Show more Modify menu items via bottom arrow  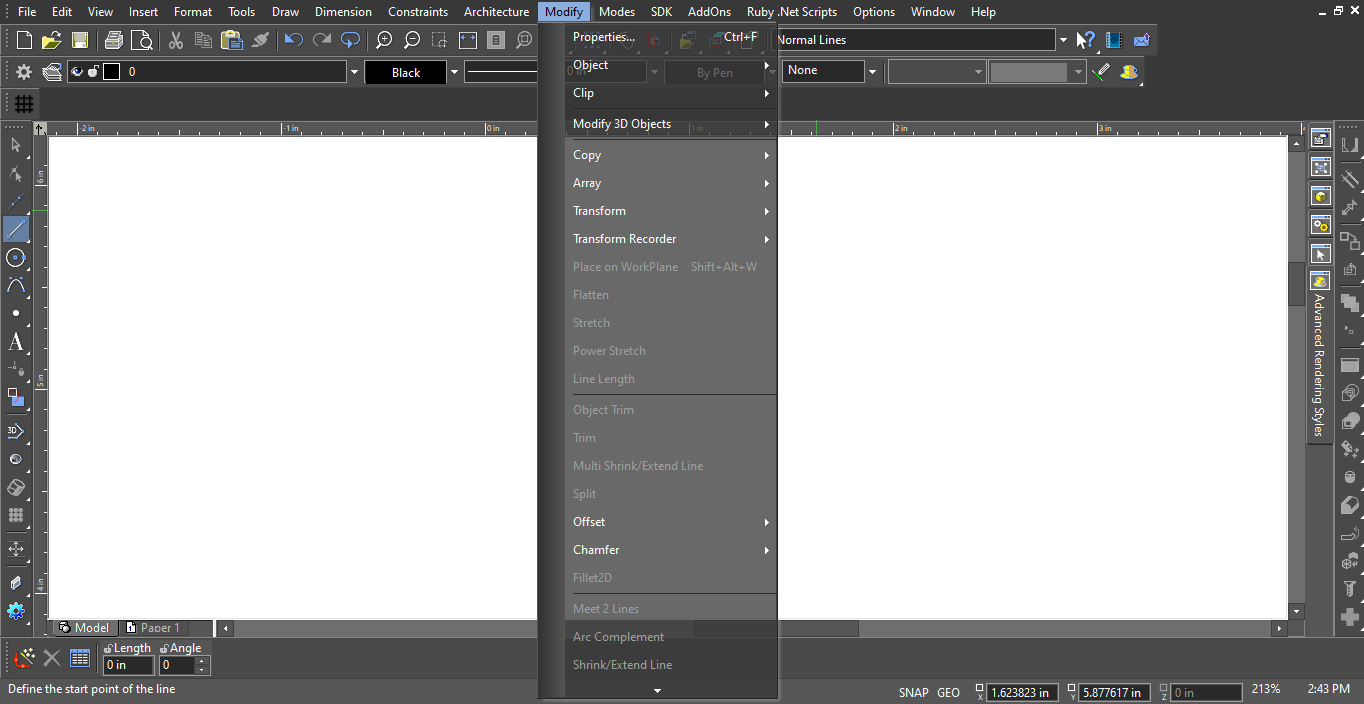(658, 690)
